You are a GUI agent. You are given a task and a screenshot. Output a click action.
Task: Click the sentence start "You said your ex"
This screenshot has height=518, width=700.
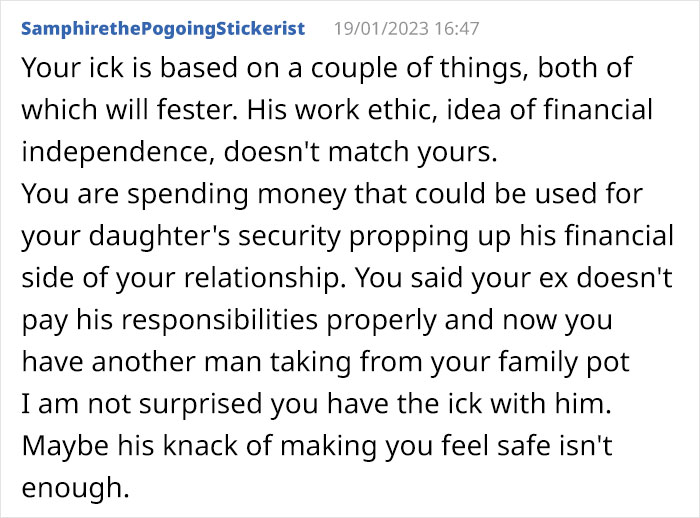pos(461,278)
